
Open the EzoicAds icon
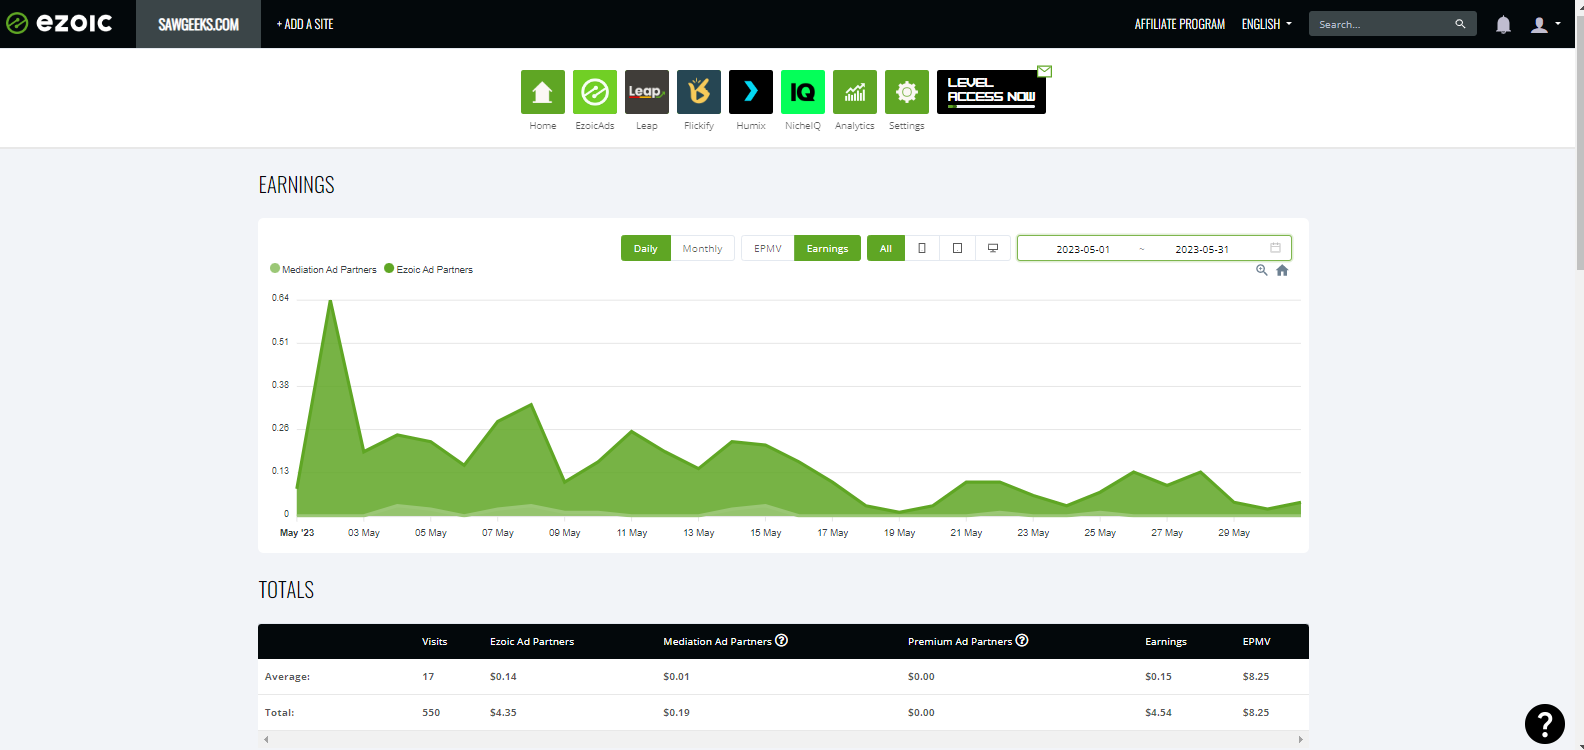point(595,92)
